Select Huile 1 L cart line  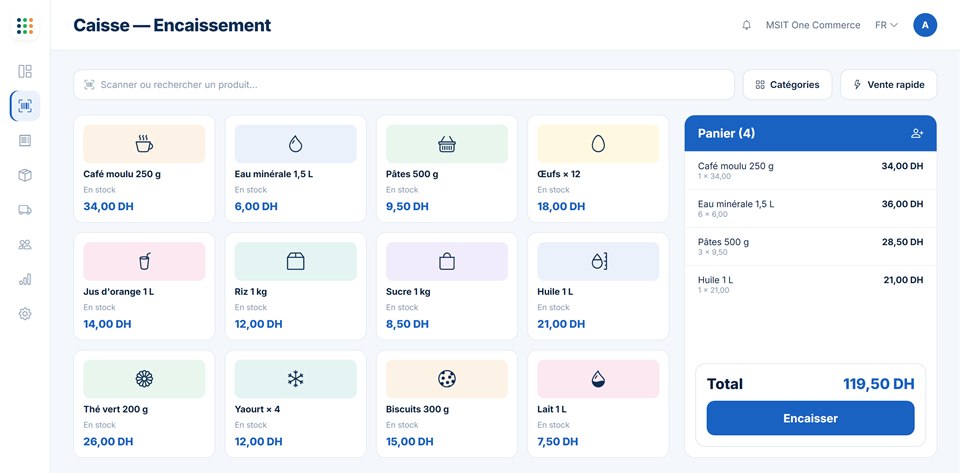pos(811,284)
